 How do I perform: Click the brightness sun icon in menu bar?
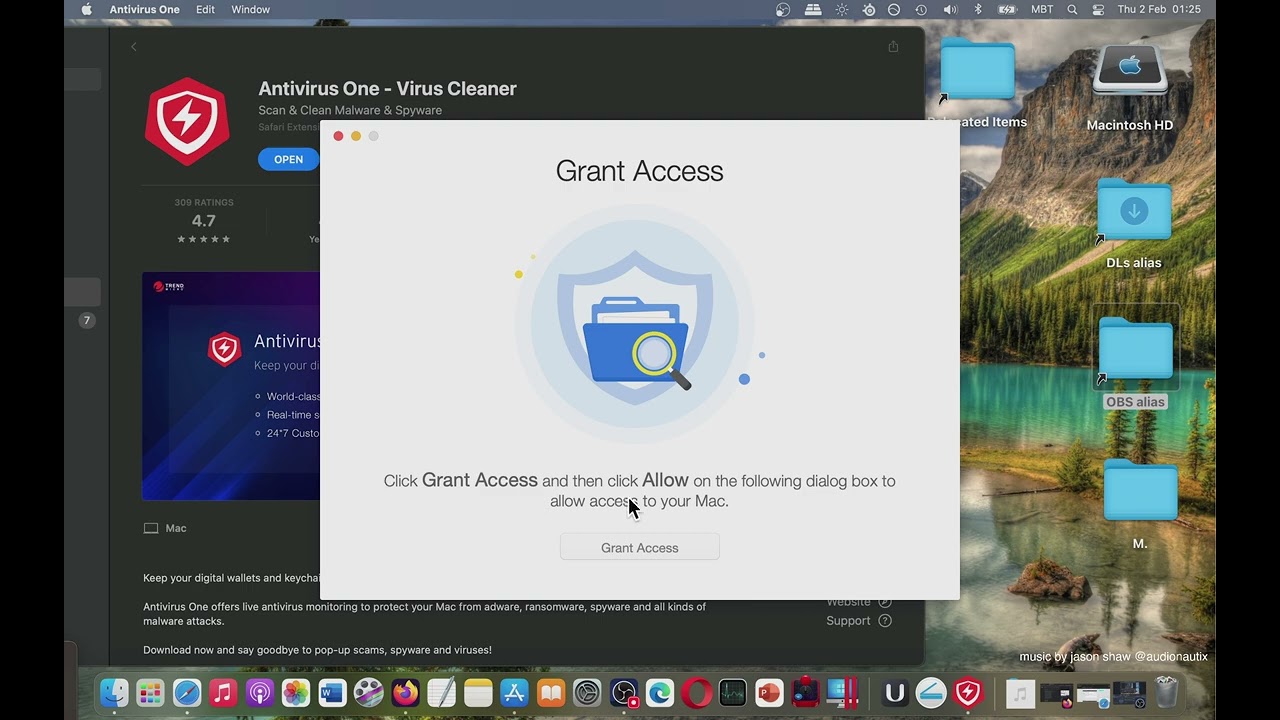842,9
